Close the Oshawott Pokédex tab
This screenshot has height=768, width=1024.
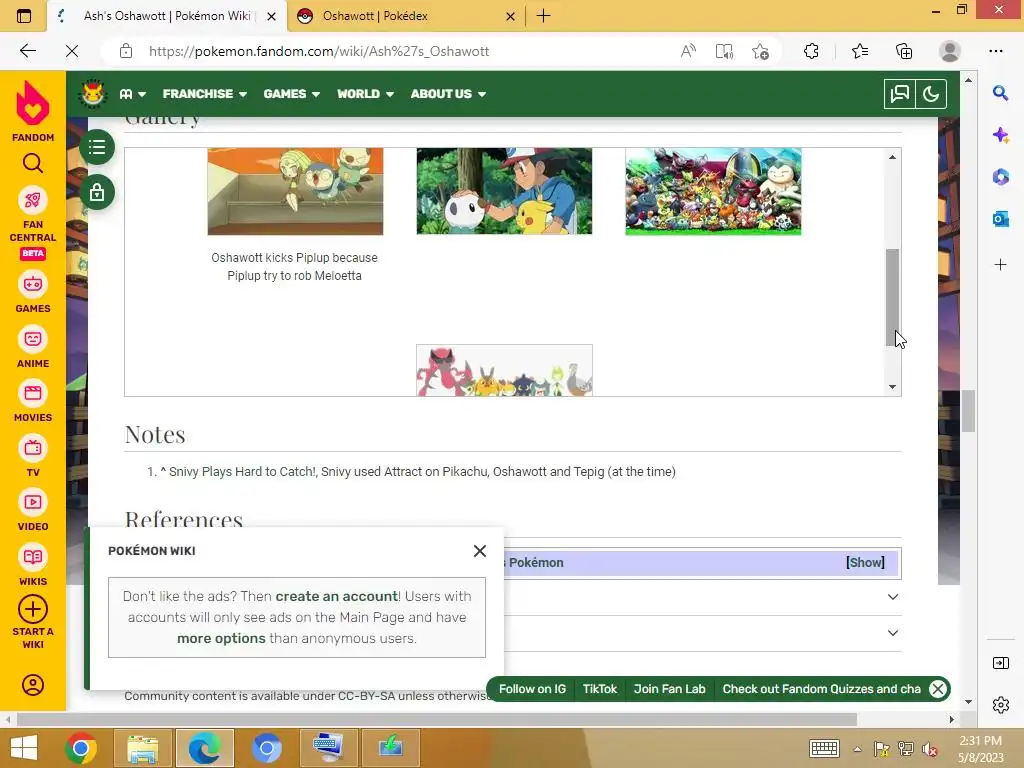[511, 16]
